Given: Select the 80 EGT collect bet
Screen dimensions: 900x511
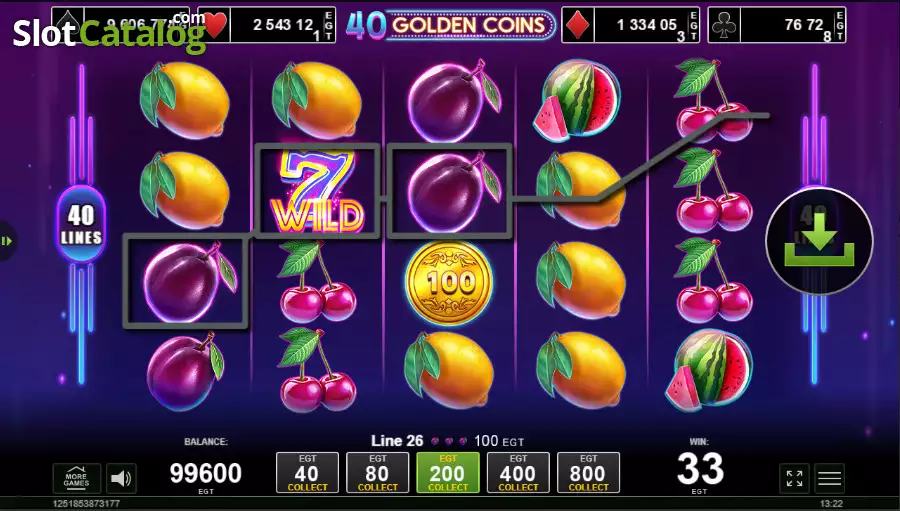Looking at the screenshot, I should [x=378, y=473].
